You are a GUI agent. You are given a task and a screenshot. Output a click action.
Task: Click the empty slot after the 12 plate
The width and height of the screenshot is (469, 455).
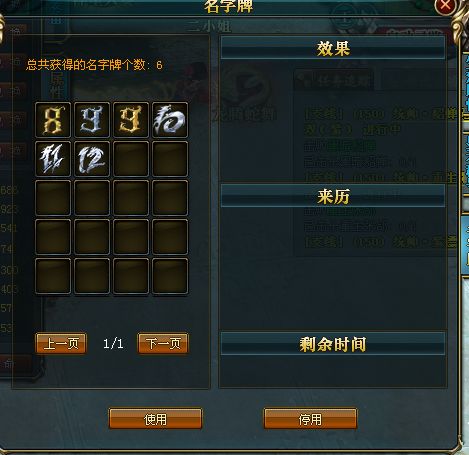(x=131, y=159)
